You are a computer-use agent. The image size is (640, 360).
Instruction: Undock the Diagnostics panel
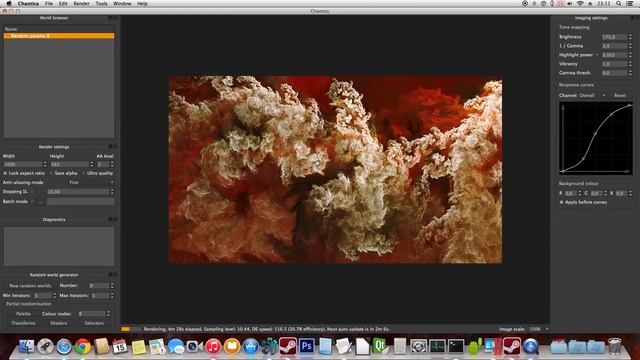pos(111,219)
